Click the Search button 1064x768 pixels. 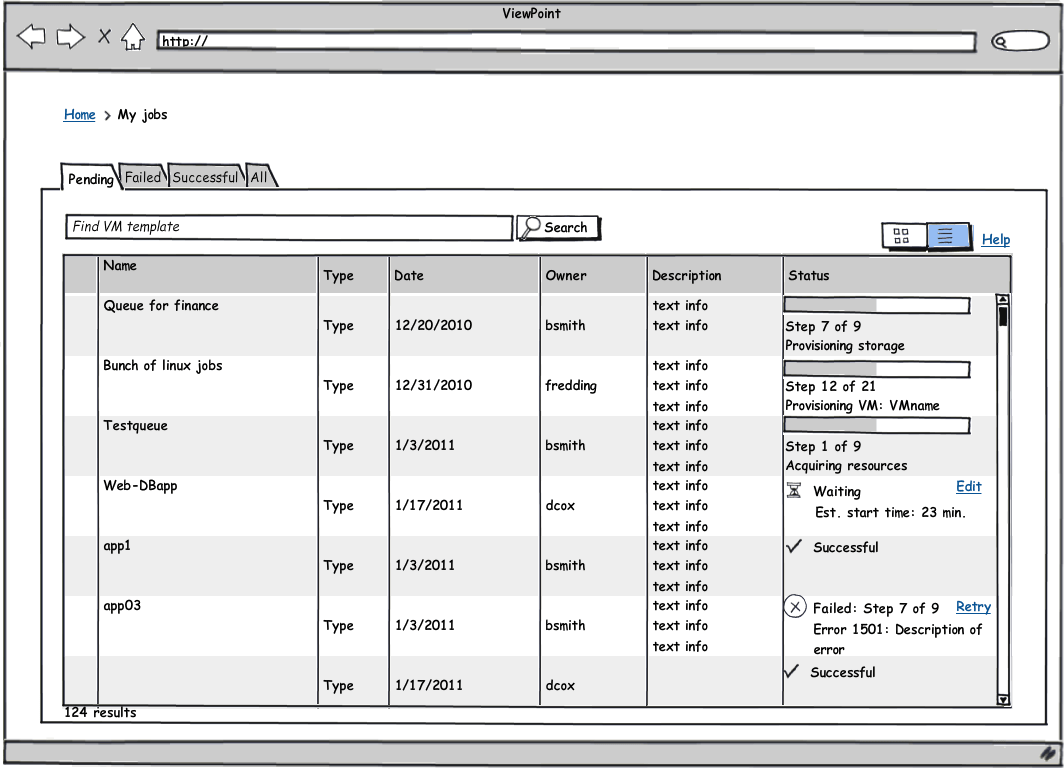(x=558, y=227)
